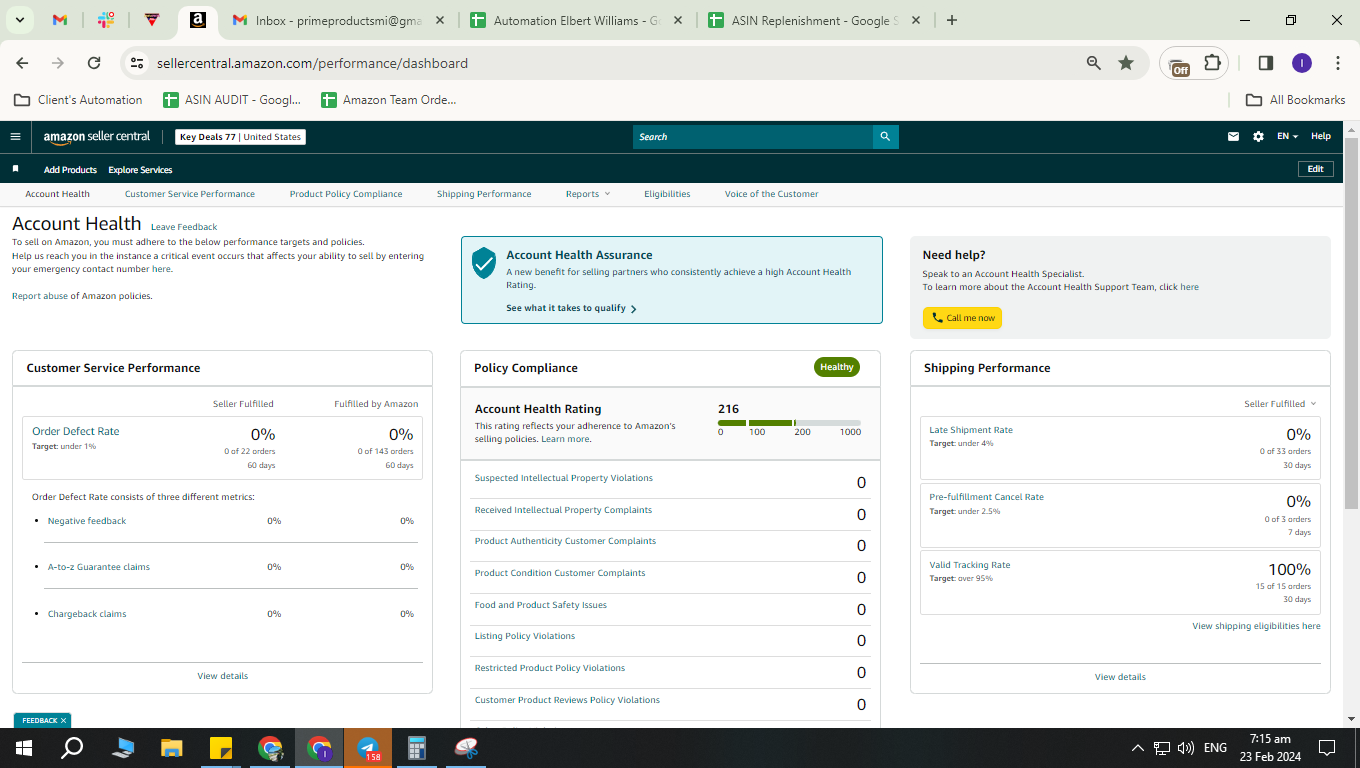This screenshot has width=1360, height=768.
Task: Click the search magnifier button in Seller Central
Action: point(885,137)
